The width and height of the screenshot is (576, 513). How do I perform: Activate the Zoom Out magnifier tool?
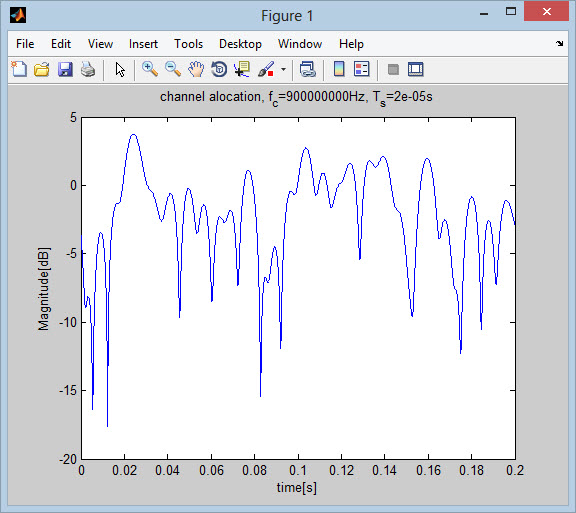click(x=173, y=69)
